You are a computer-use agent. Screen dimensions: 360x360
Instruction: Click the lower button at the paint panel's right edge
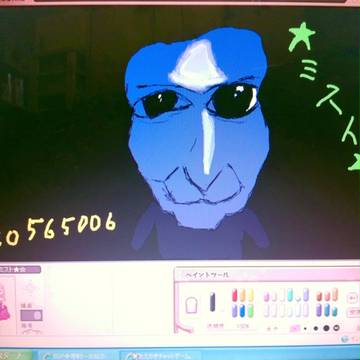click(x=353, y=312)
